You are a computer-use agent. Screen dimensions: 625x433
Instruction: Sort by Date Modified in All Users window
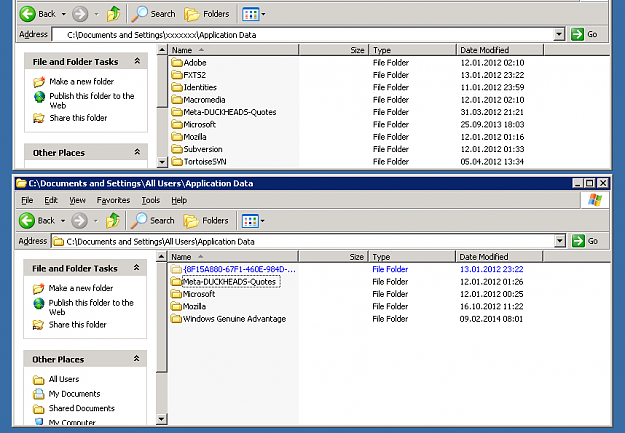click(x=499, y=257)
